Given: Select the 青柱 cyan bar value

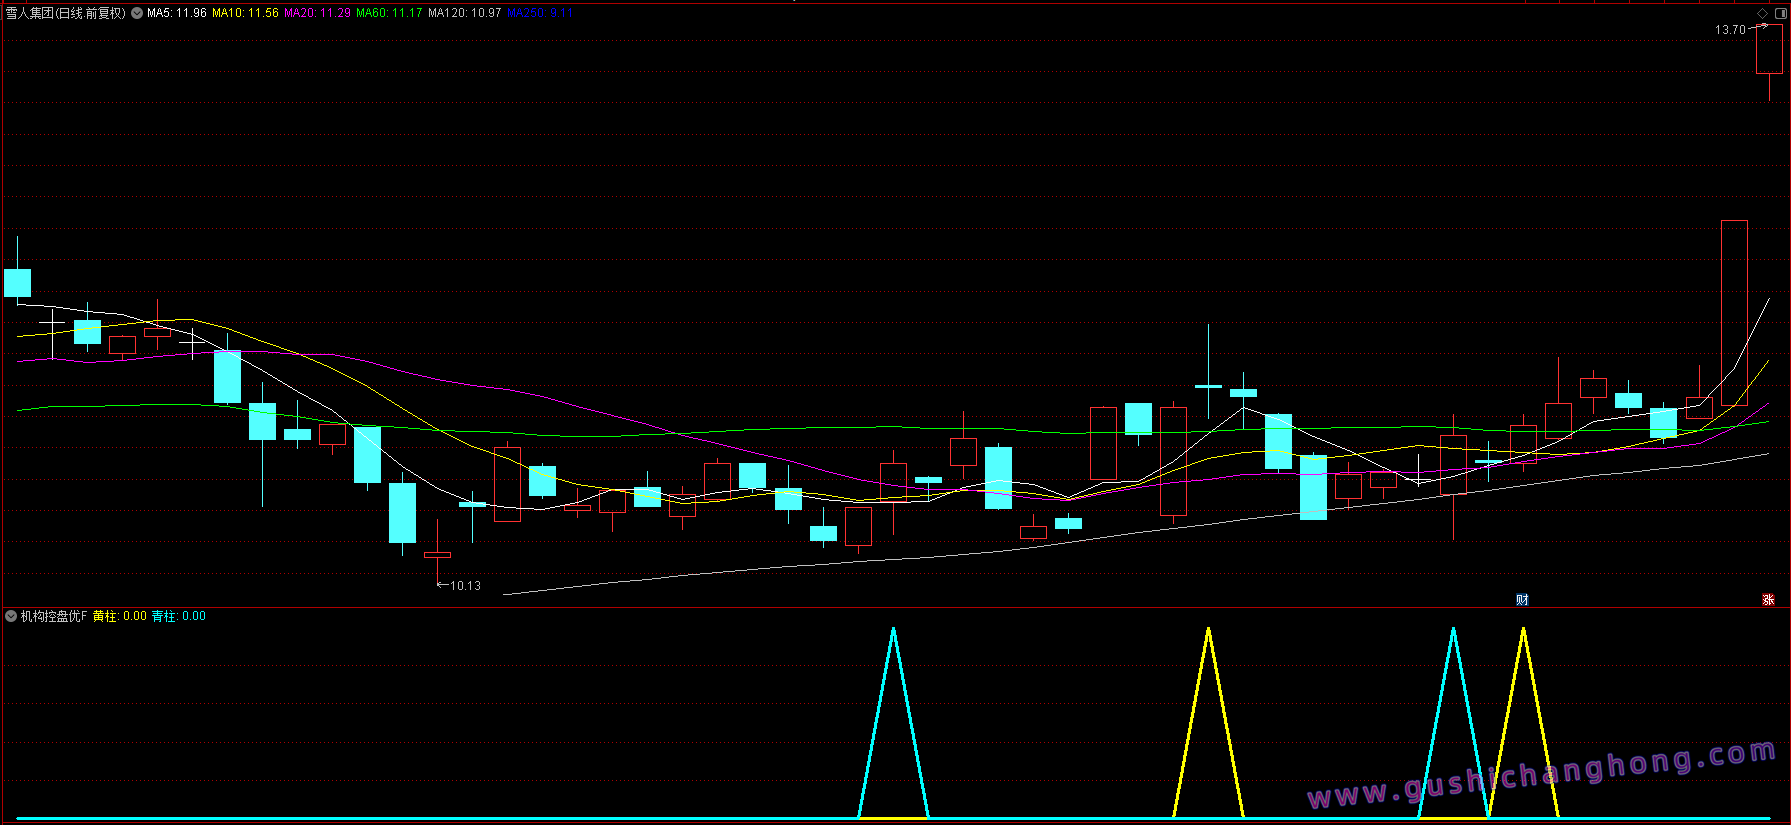Looking at the screenshot, I should click(x=178, y=616).
